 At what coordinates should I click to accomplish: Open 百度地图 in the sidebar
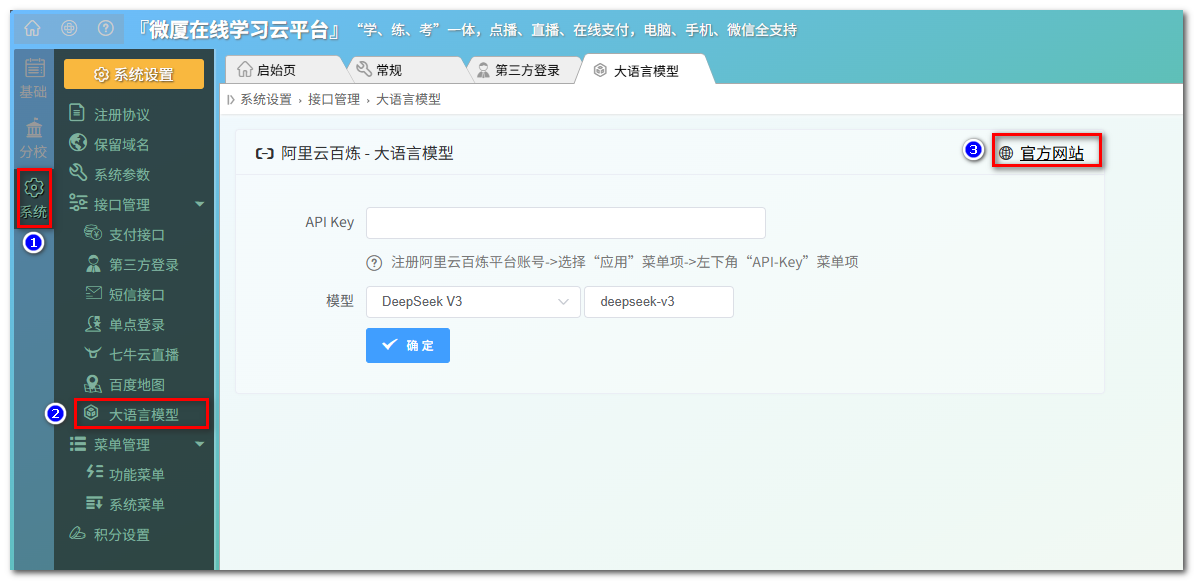[x=136, y=385]
